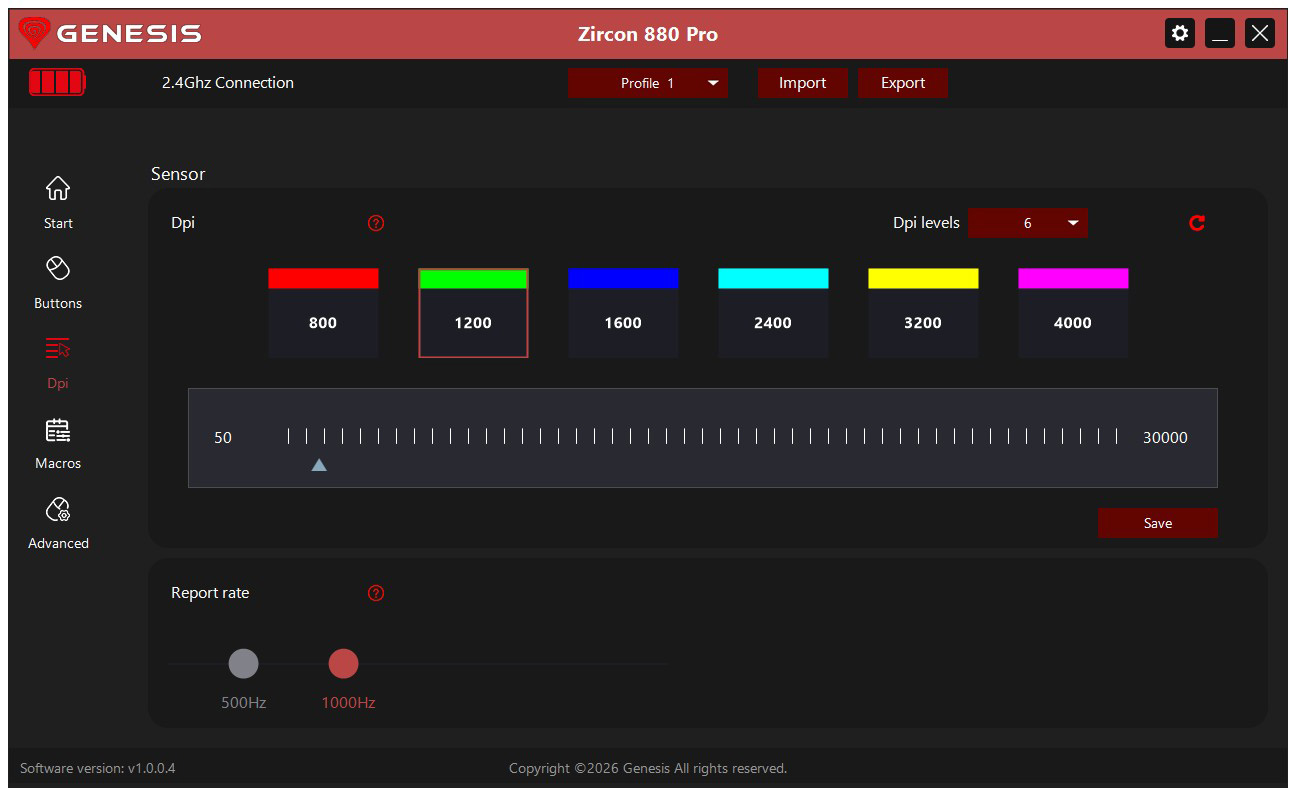The height and width of the screenshot is (794, 1289).
Task: Click the Zircon 880 Pro title
Action: tap(648, 34)
